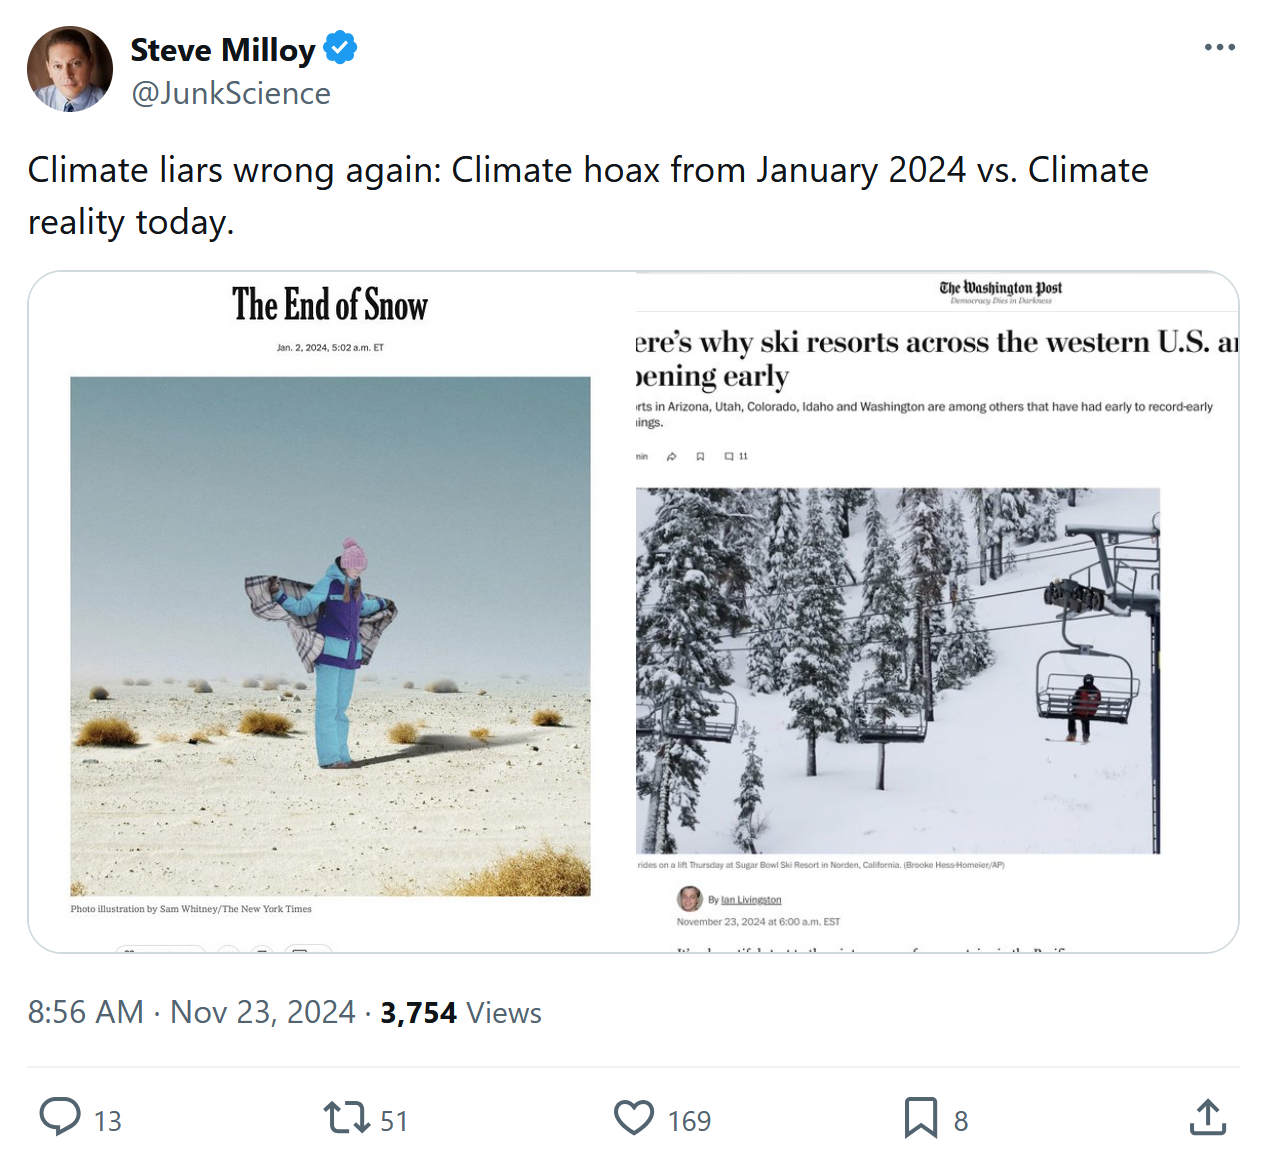Image resolution: width=1272 pixels, height=1162 pixels.
Task: Open the ski lift snow photo
Action: pos(898,670)
